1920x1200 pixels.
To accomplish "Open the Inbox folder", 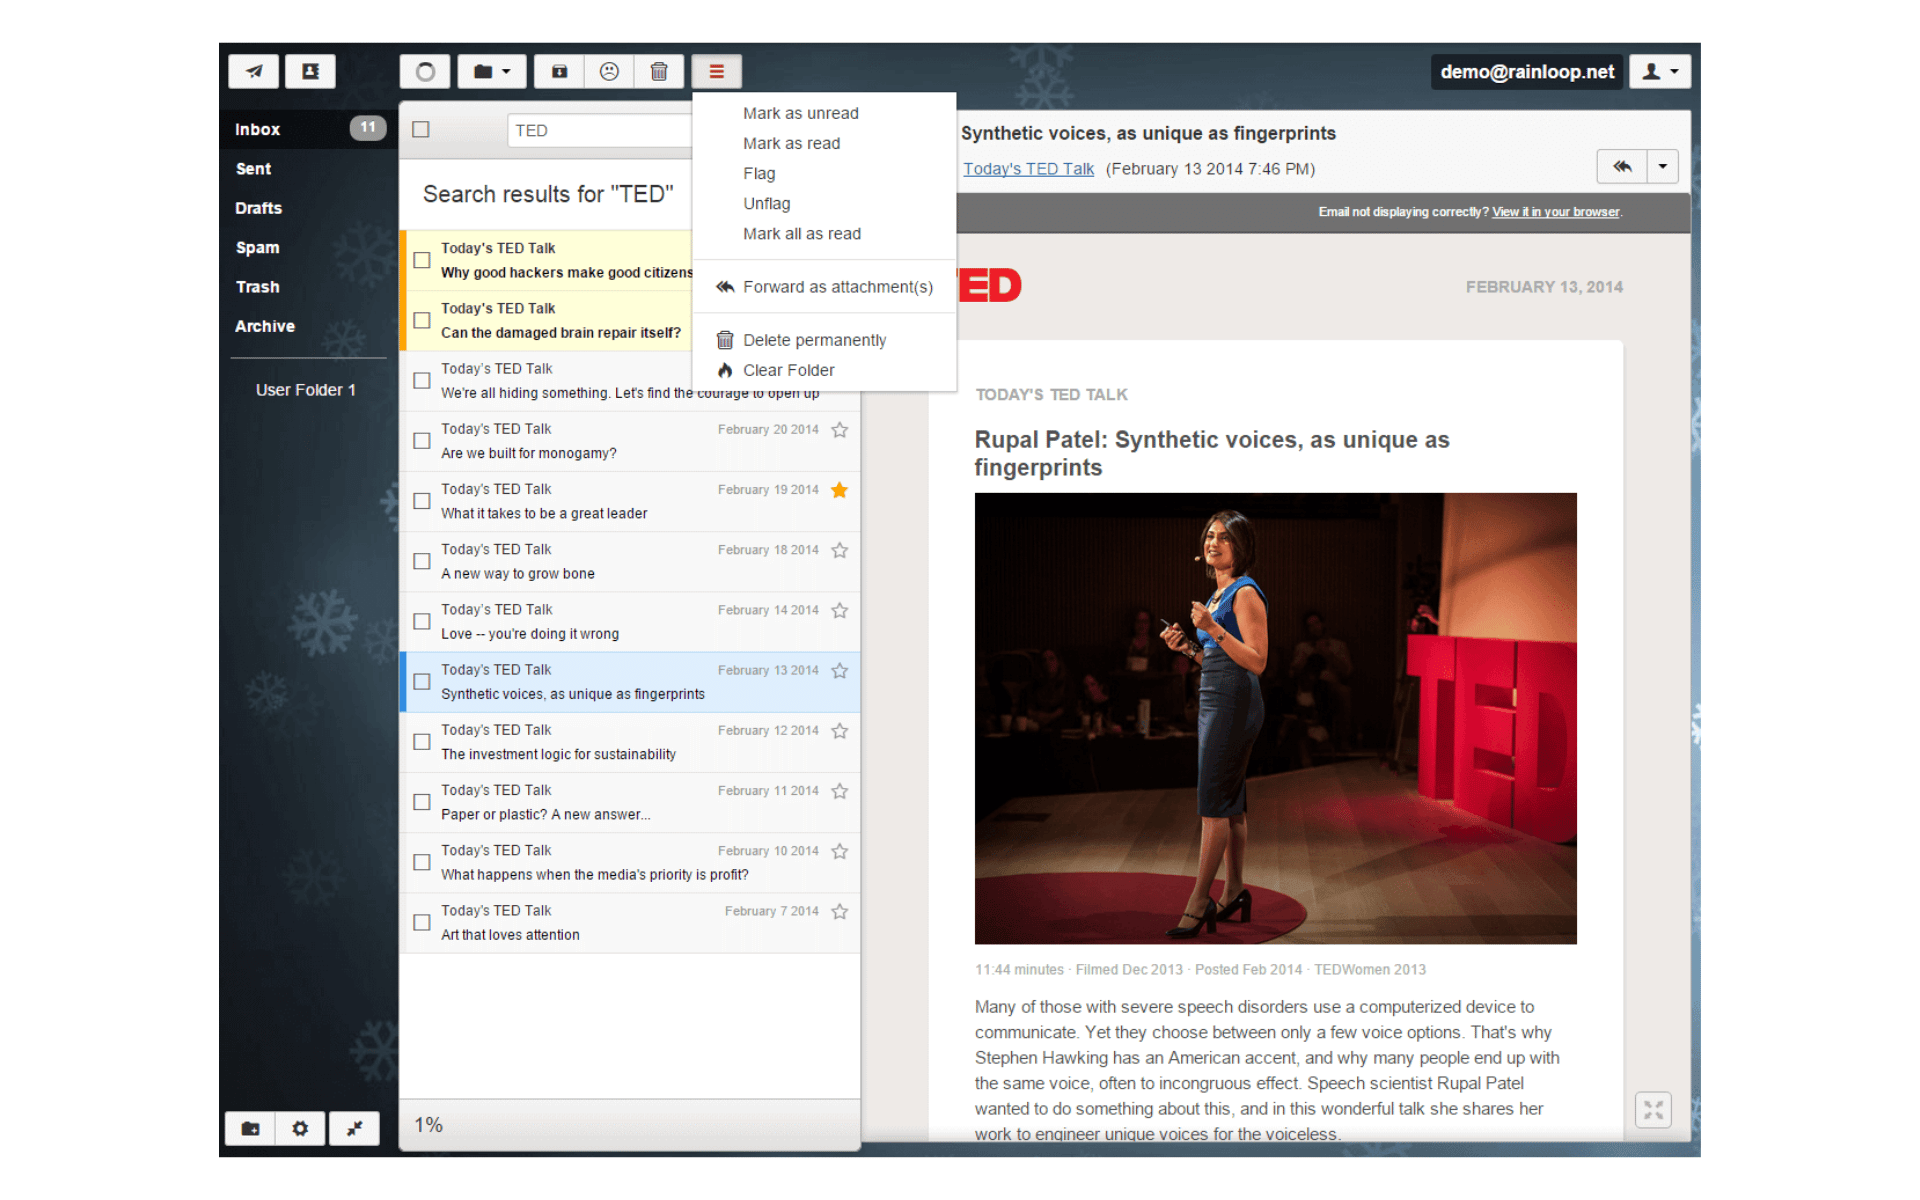I will pyautogui.click(x=309, y=129).
